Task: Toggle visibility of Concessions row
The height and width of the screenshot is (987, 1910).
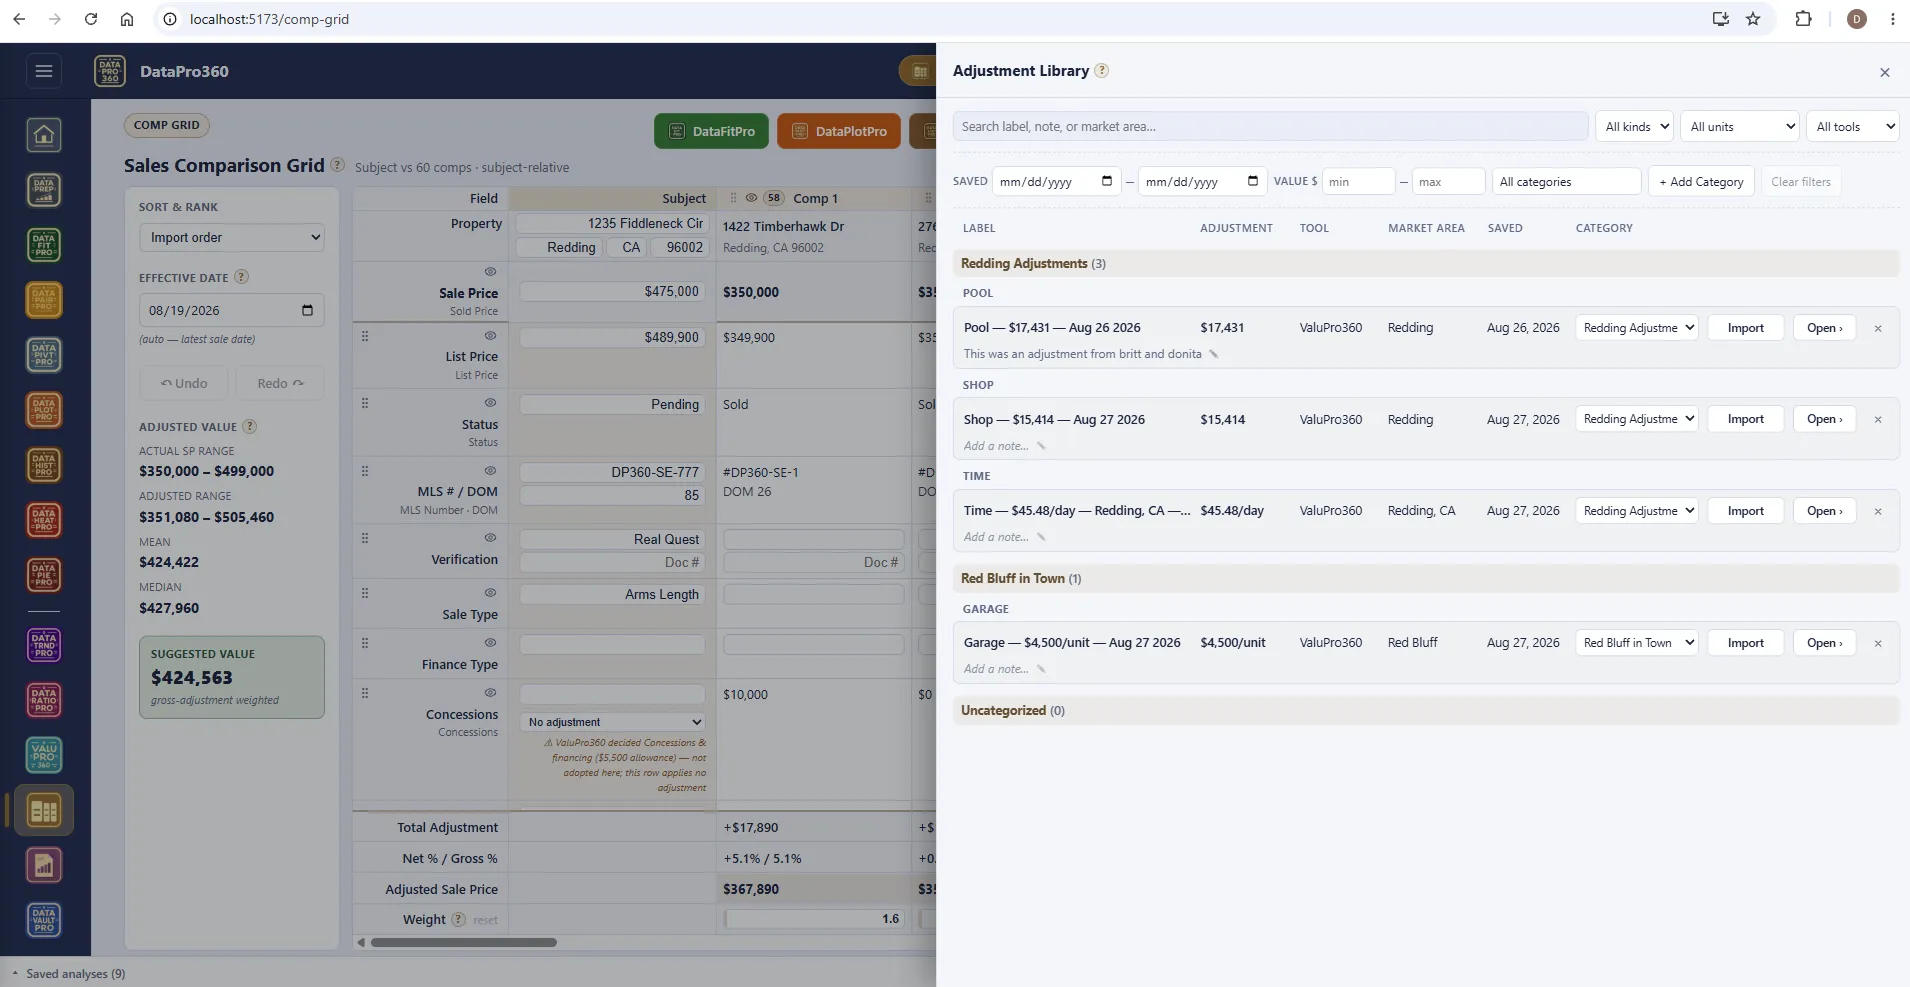Action: [x=490, y=693]
